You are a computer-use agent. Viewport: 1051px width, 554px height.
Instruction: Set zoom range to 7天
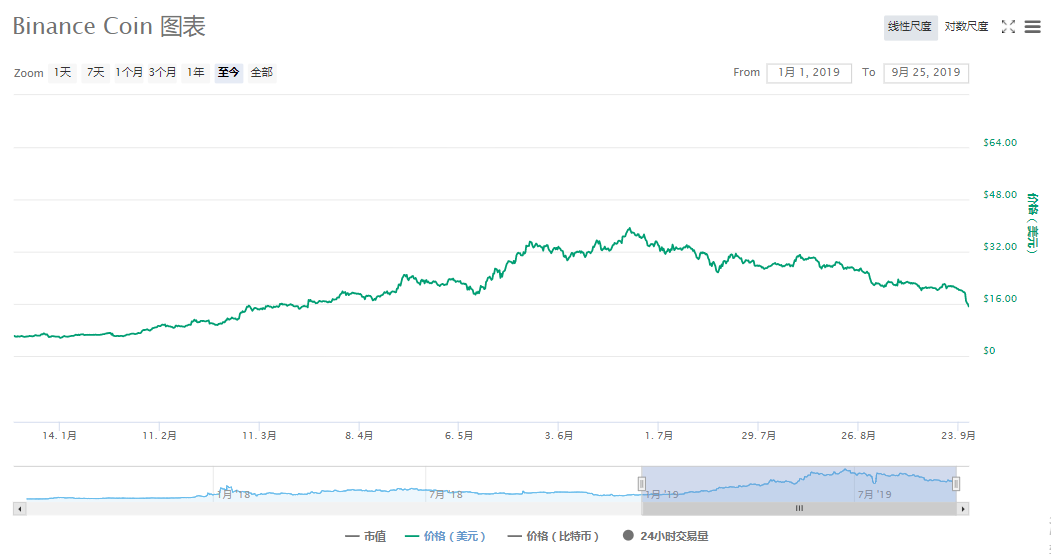click(96, 72)
